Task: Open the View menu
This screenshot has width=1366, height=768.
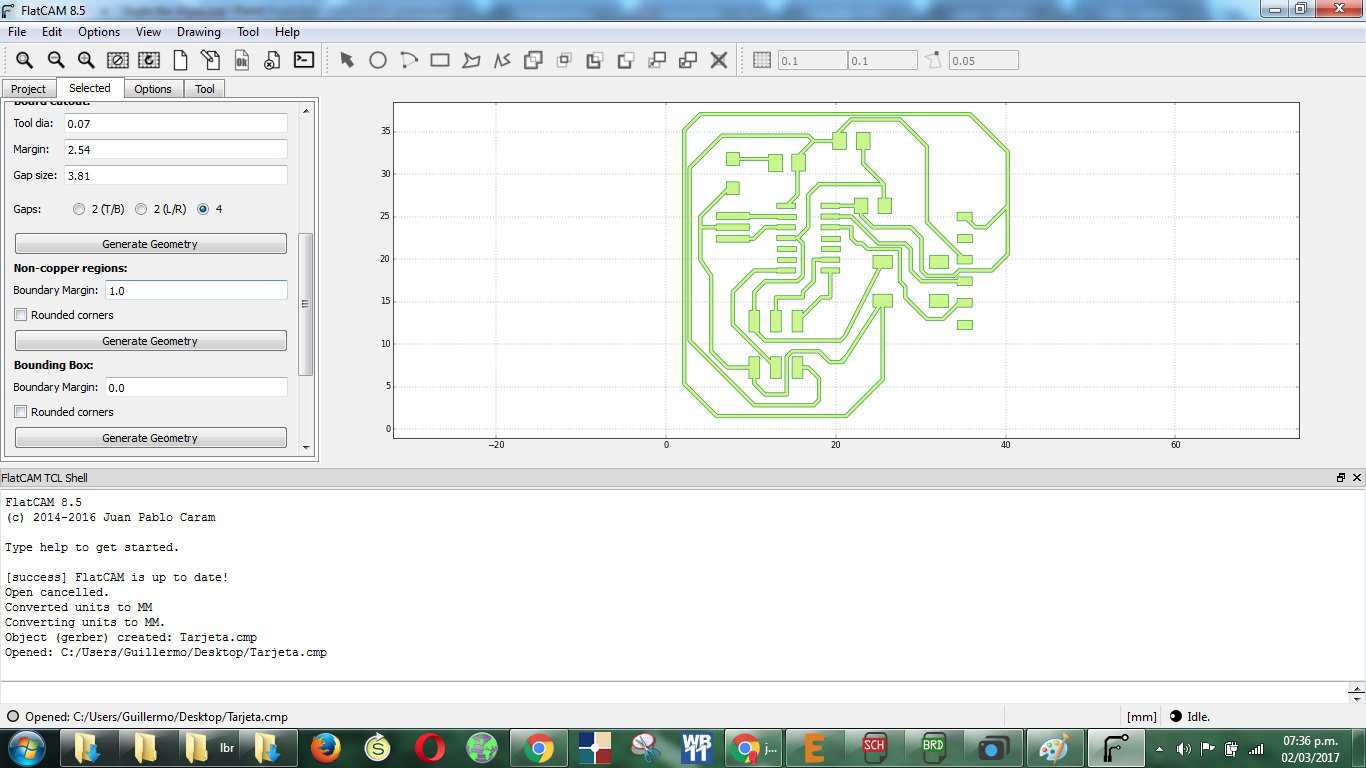Action: [148, 32]
